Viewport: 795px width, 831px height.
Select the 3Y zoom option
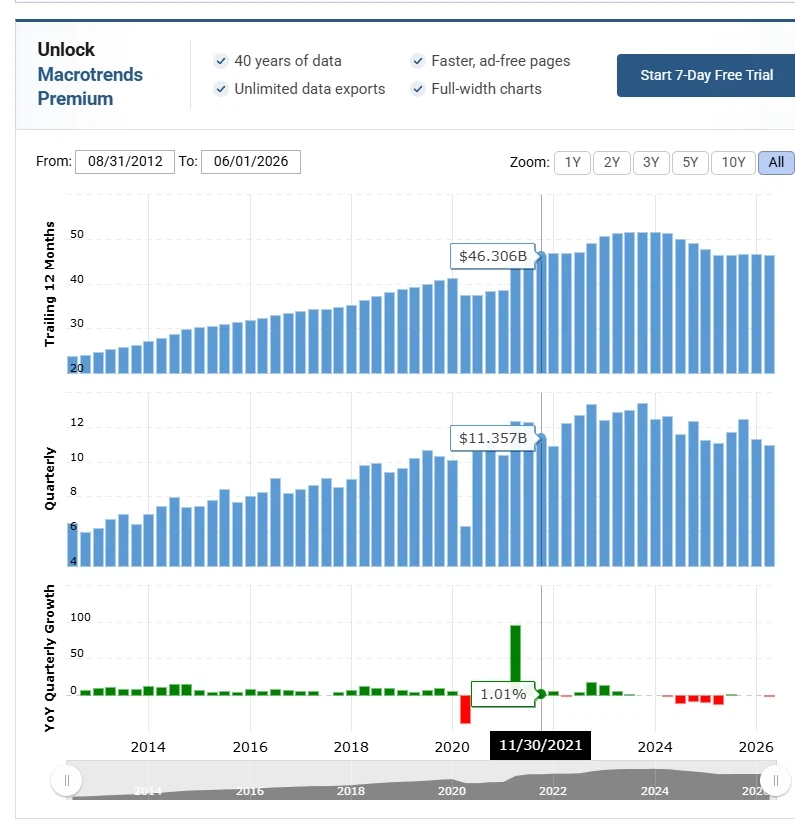(651, 162)
